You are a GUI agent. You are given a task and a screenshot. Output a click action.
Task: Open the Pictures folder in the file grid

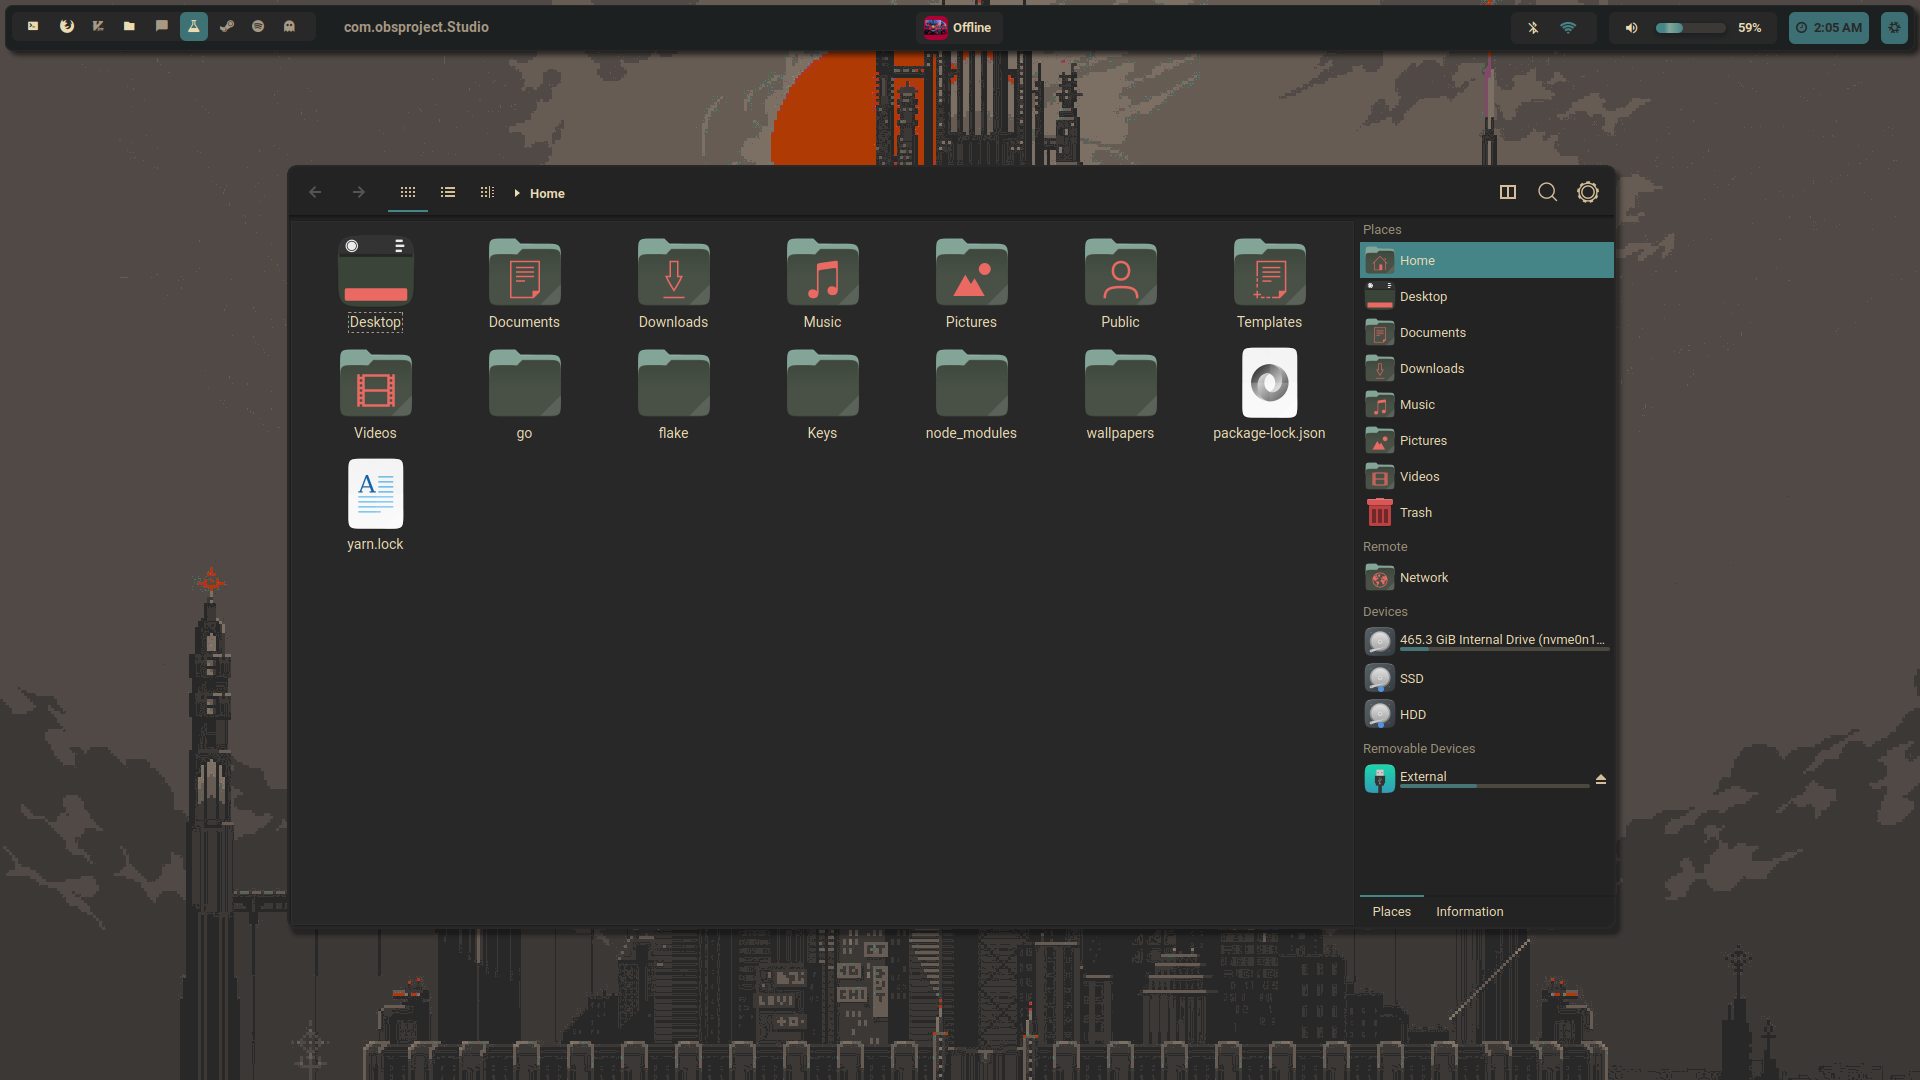pyautogui.click(x=971, y=284)
